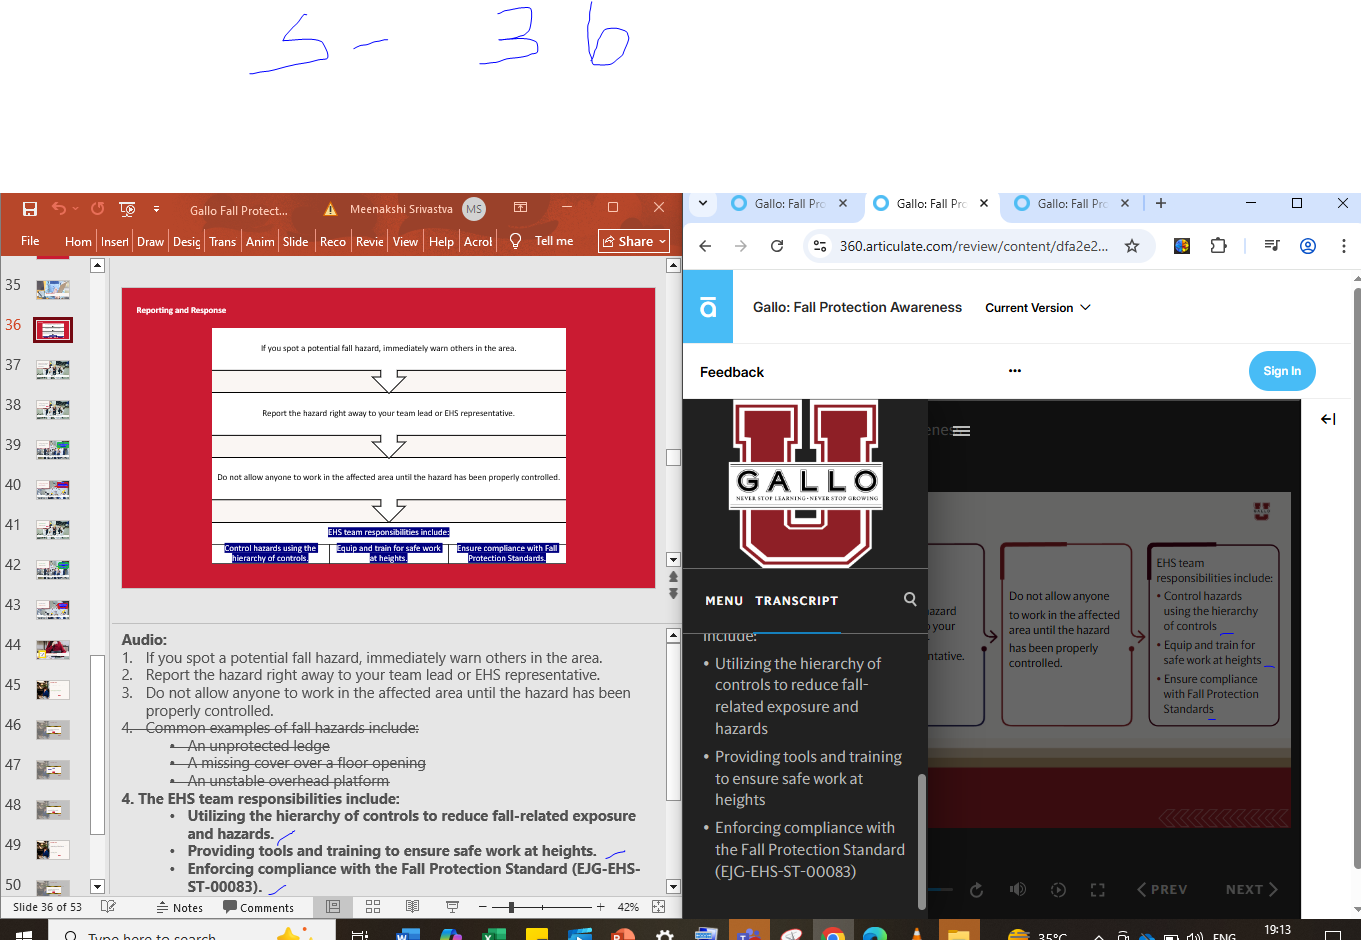The height and width of the screenshot is (940, 1361).
Task: Switch to Transitions ribbon tab
Action: [222, 241]
